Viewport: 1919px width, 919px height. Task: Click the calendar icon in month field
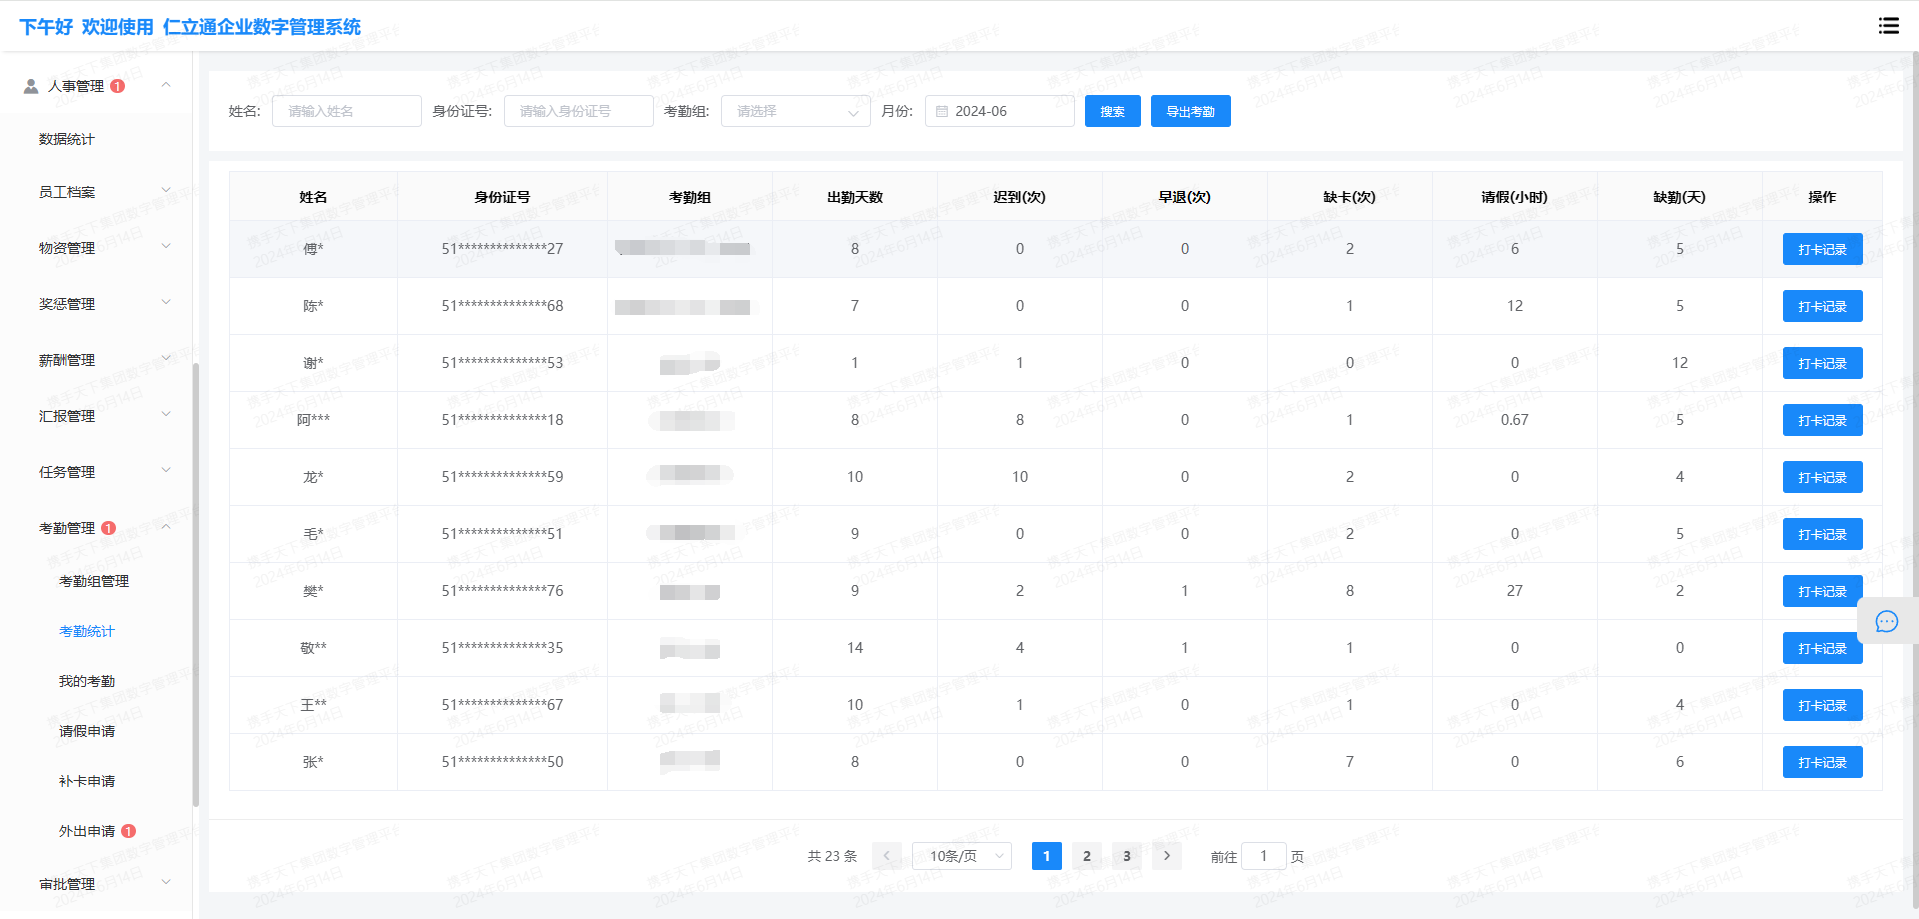coord(942,111)
